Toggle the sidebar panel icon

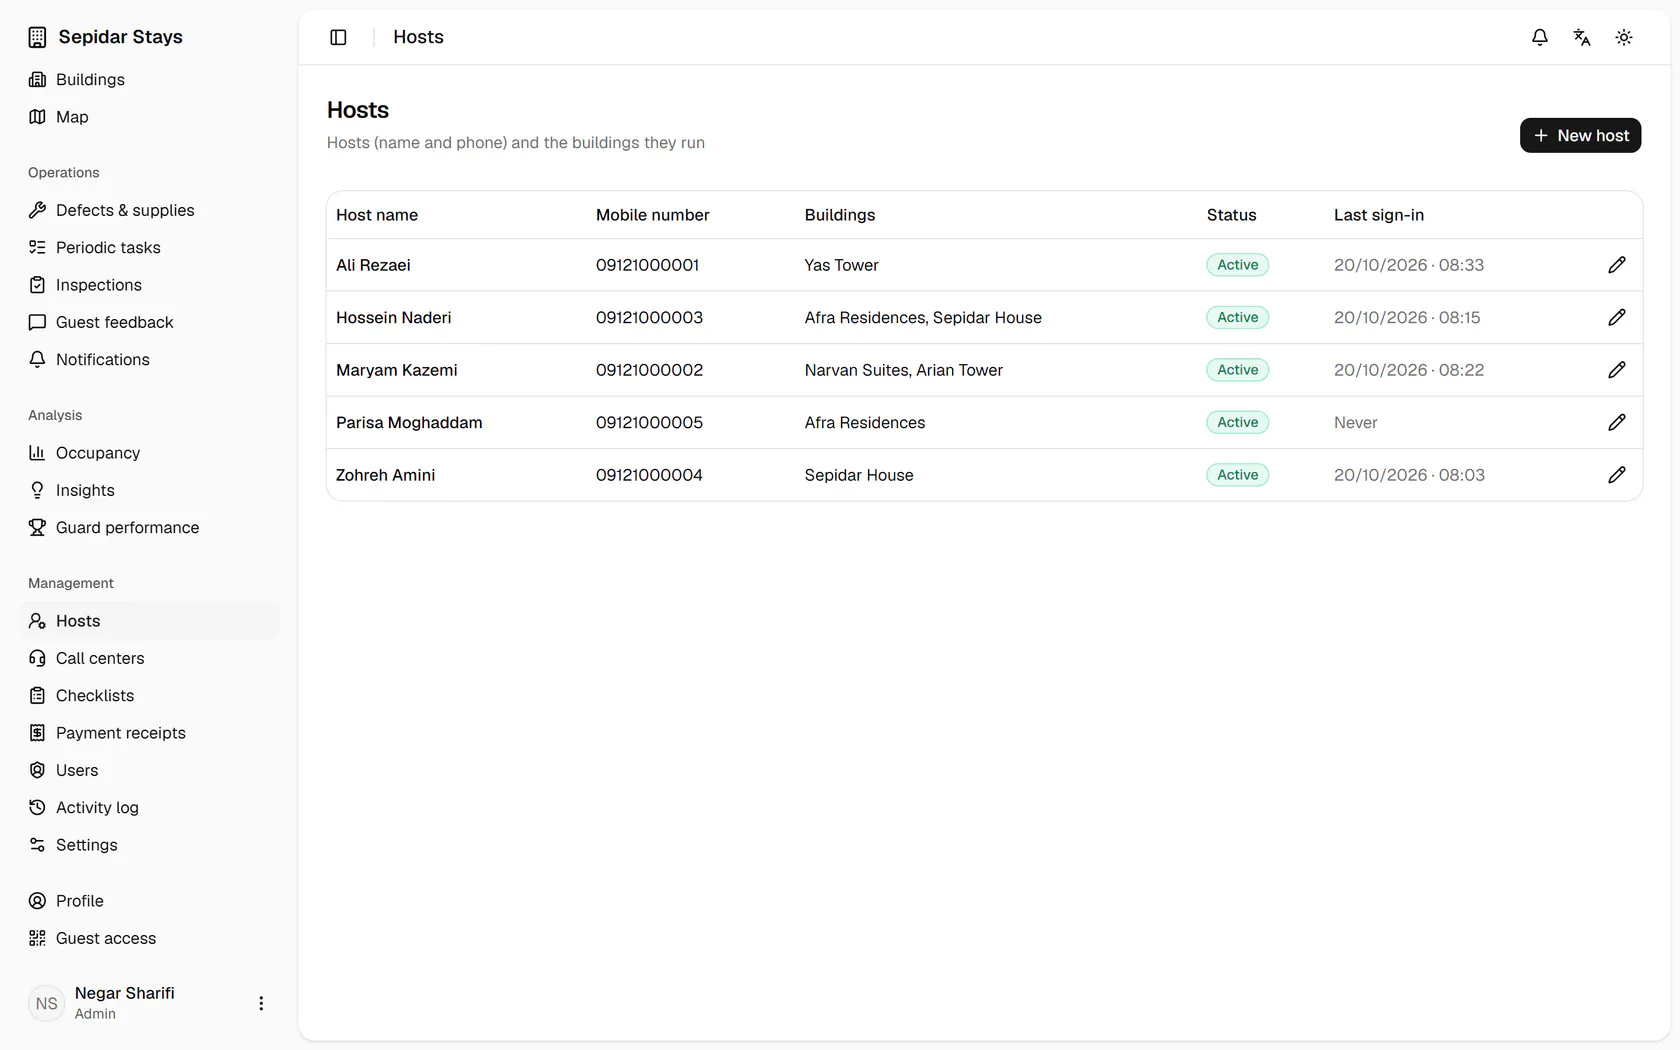click(x=338, y=37)
